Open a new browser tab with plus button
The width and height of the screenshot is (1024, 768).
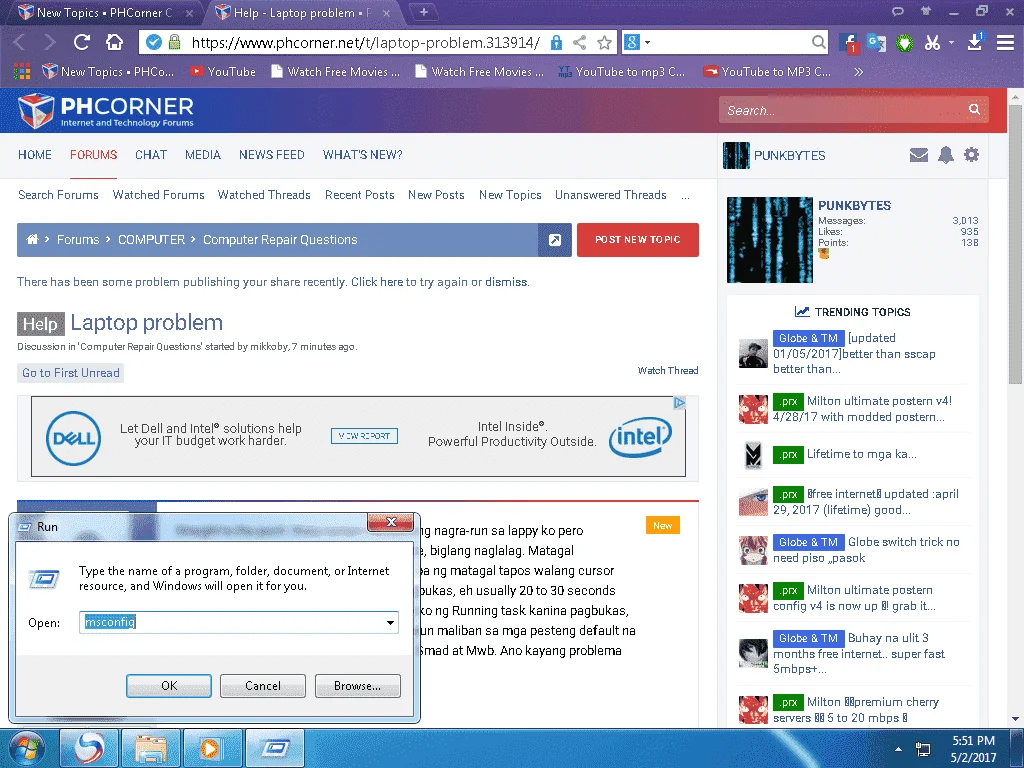point(423,12)
